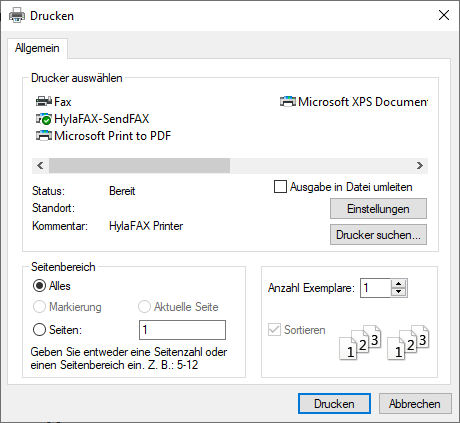Select the Alles radio button

pos(39,286)
